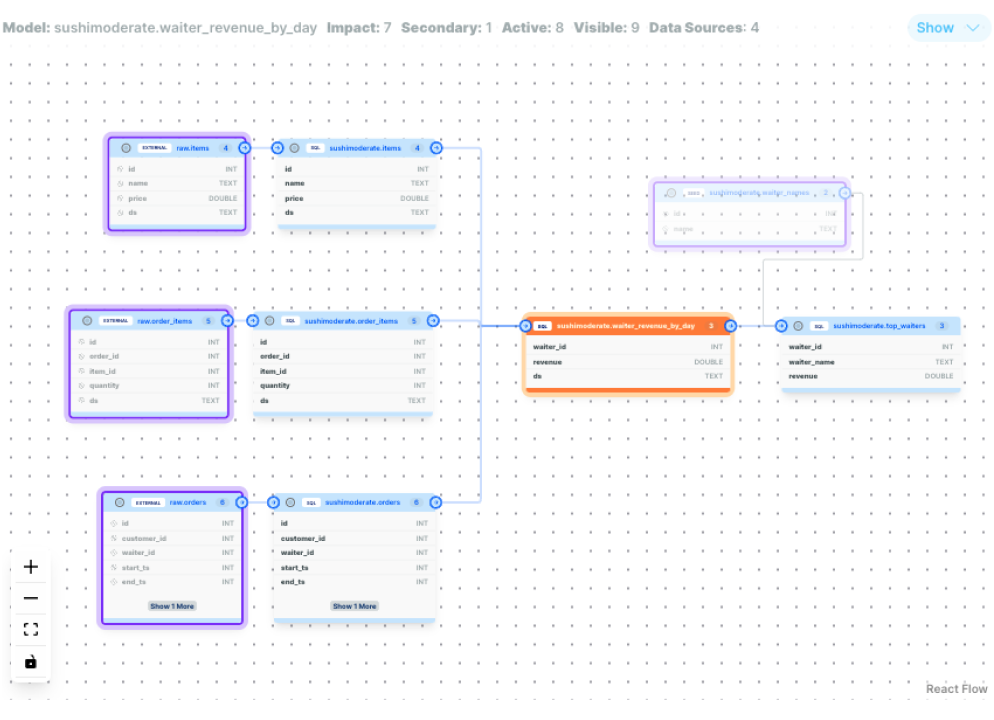Select the order_id column in raw.order_items
This screenshot has width=994, height=720.
149,356
